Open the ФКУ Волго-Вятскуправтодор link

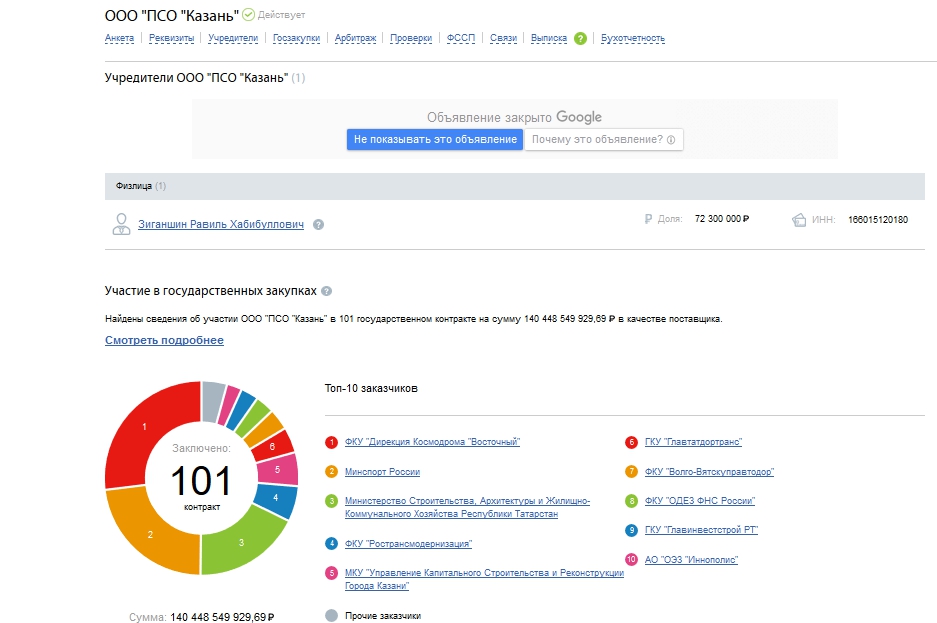tap(709, 472)
